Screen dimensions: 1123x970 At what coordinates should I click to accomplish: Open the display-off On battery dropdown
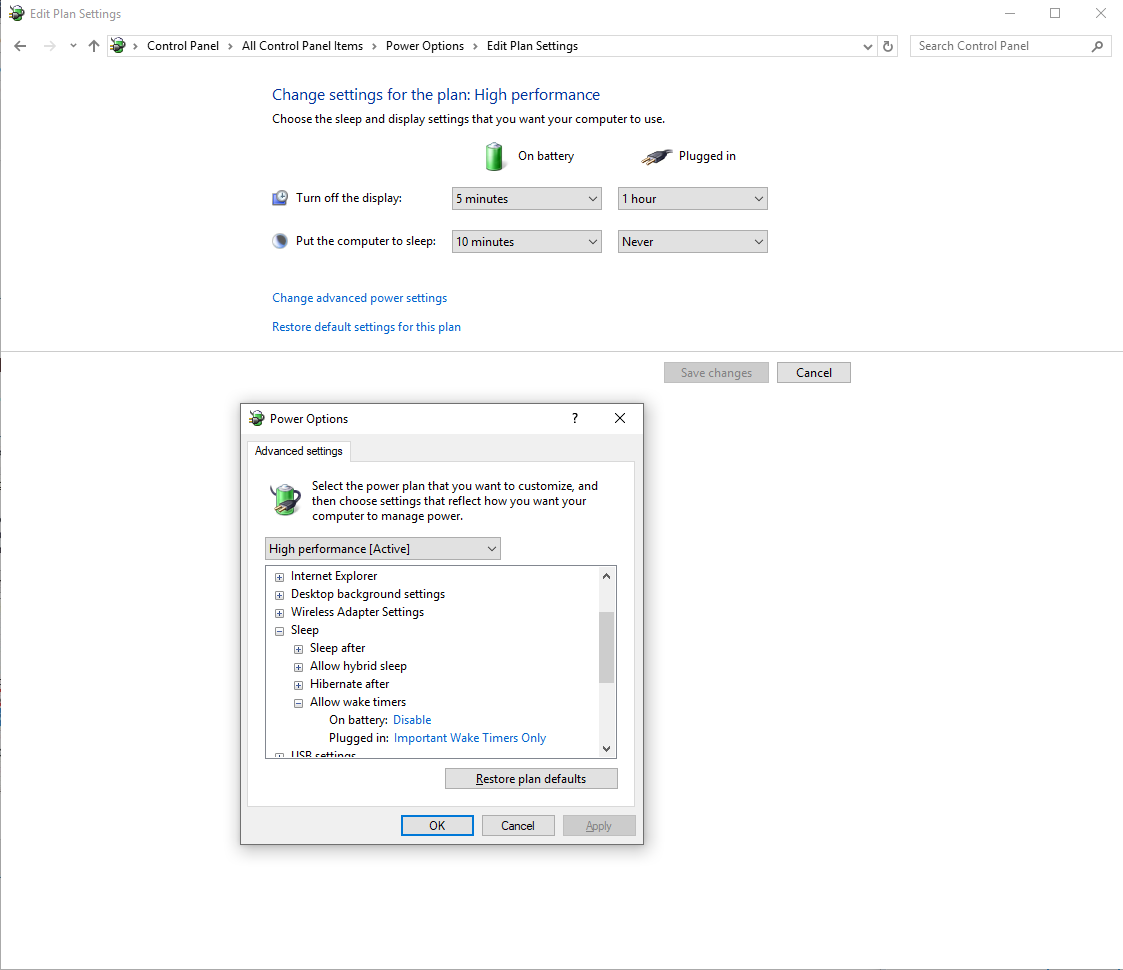point(526,199)
